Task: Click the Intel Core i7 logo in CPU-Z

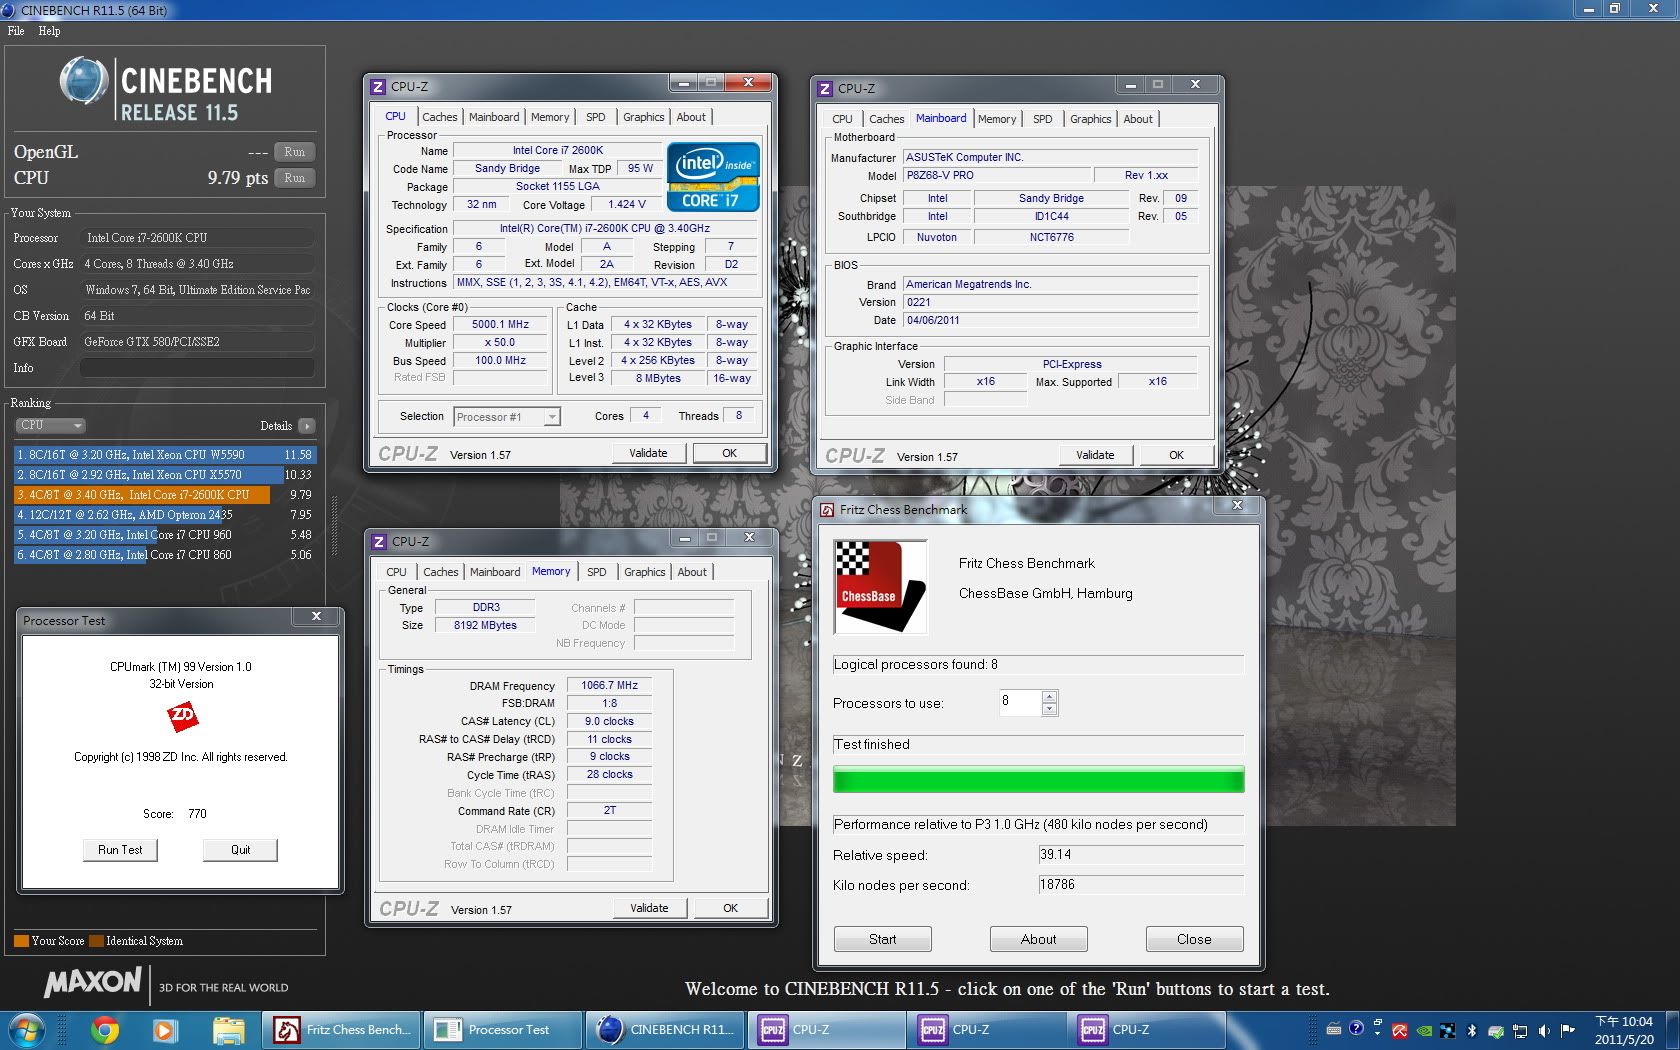Action: 714,176
